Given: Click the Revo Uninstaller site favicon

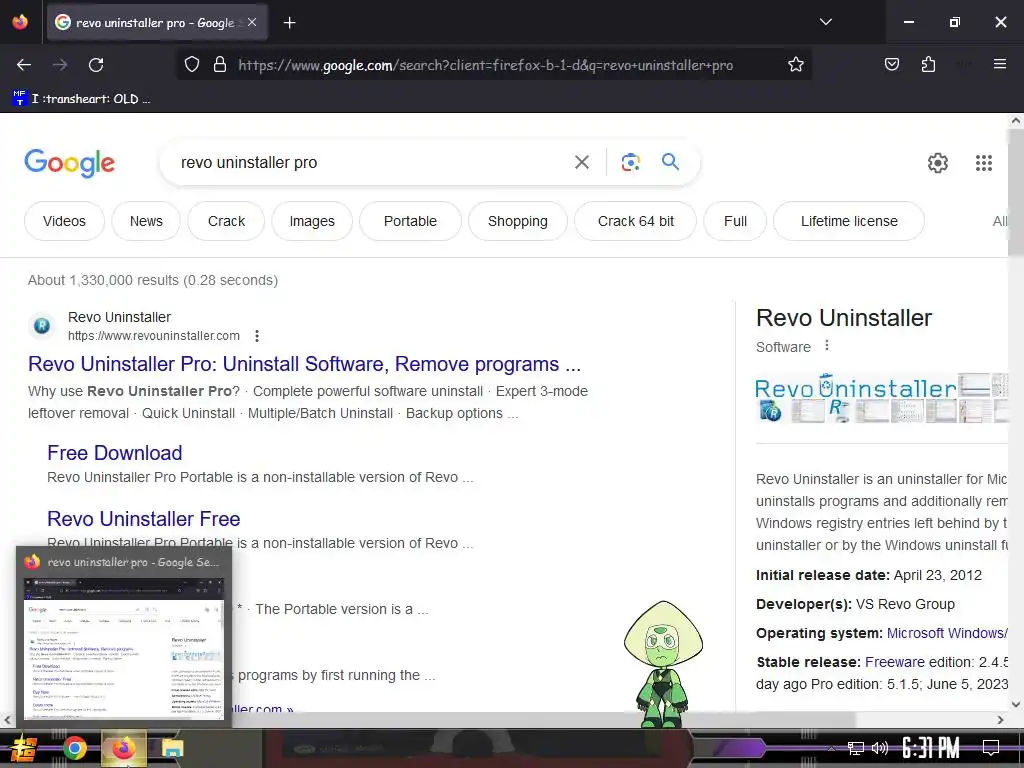Looking at the screenshot, I should click(42, 325).
